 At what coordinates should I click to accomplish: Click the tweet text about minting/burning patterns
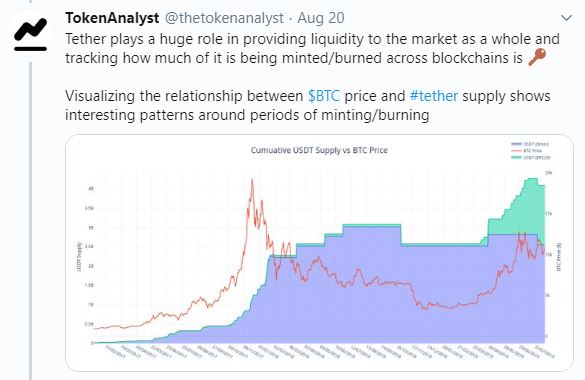[308, 105]
